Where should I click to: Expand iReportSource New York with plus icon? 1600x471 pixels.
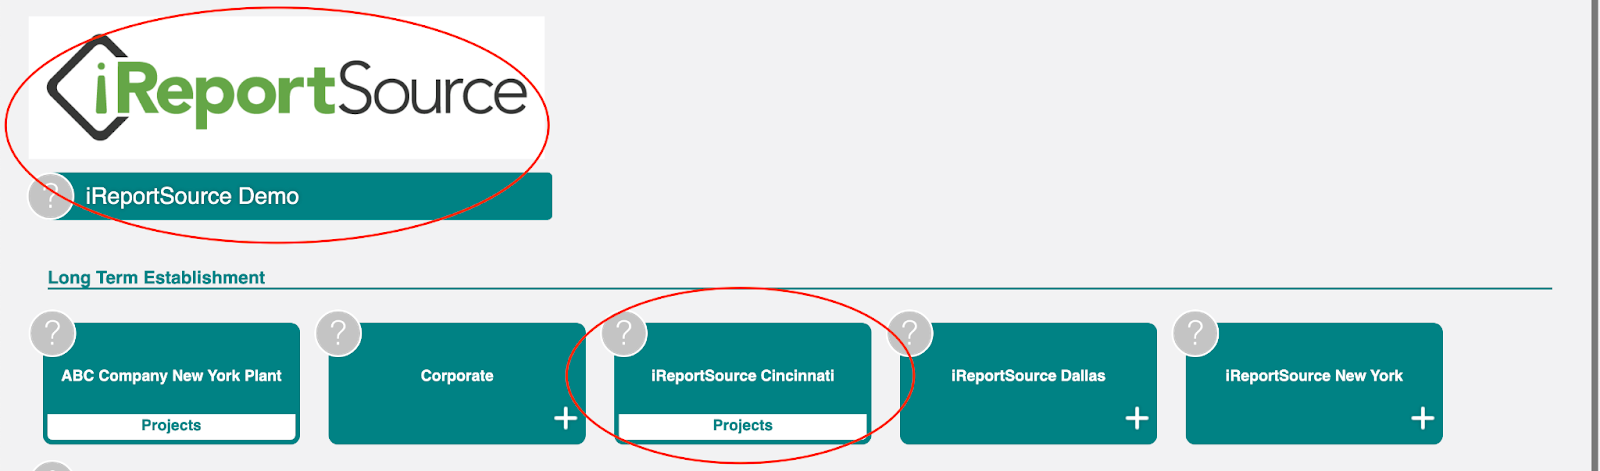coord(1423,418)
